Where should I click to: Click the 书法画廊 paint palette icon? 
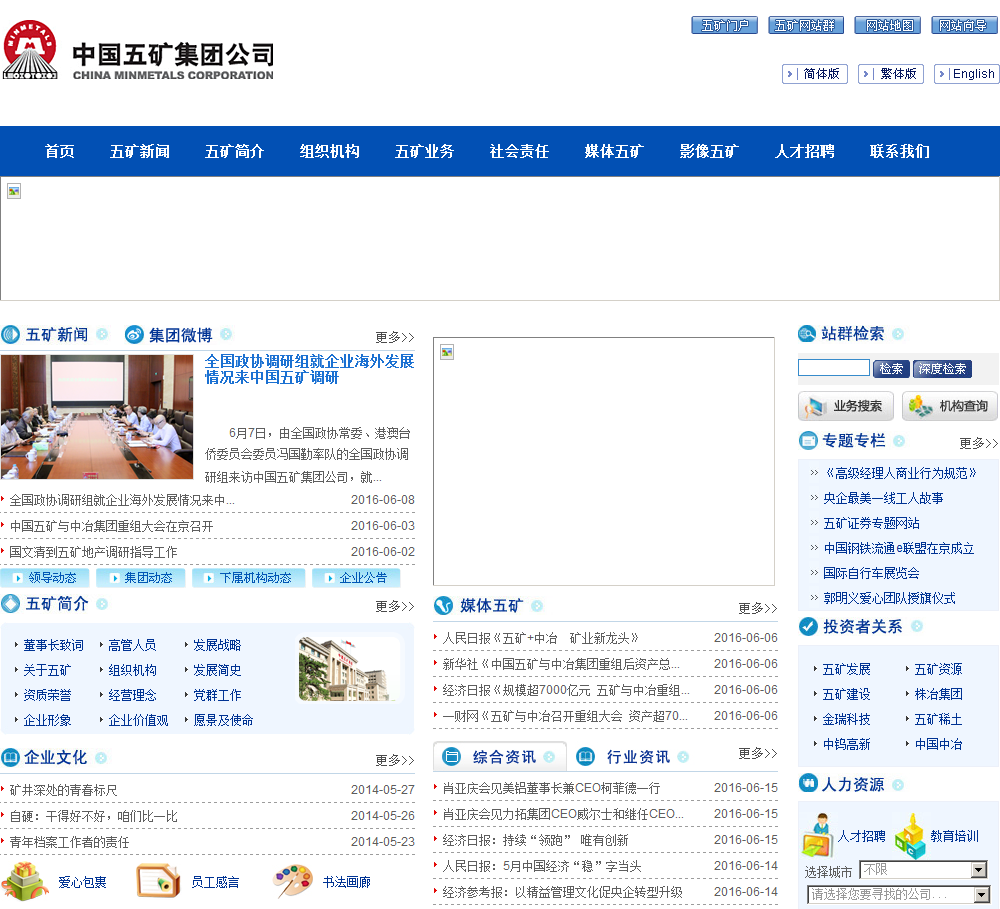coord(293,881)
